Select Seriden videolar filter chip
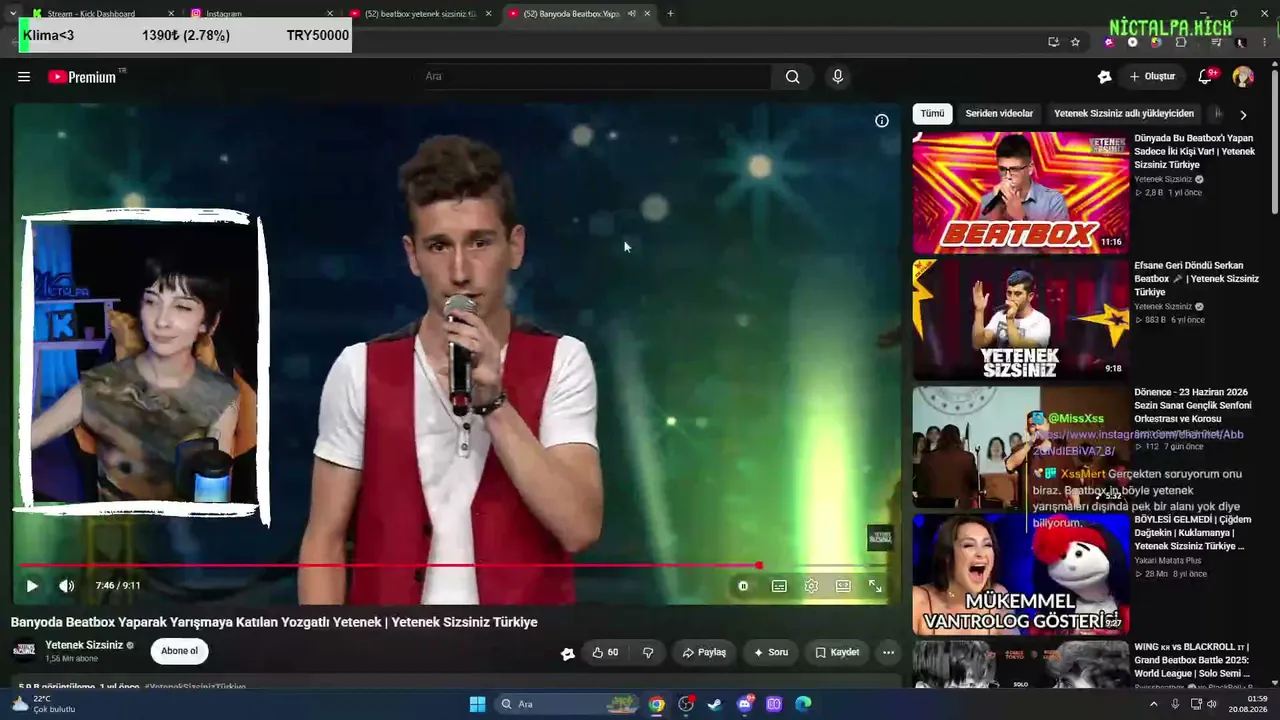This screenshot has width=1280, height=720. point(999,114)
